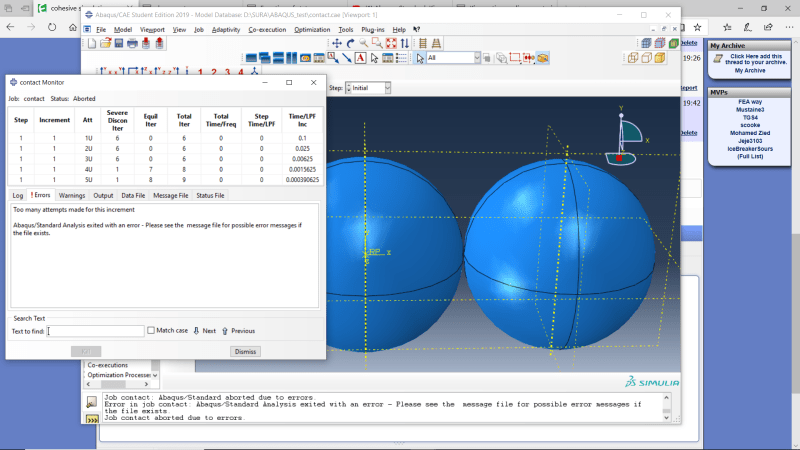This screenshot has height=450, width=800.
Task: Click the Cascade viewports icon
Action: coord(264,58)
